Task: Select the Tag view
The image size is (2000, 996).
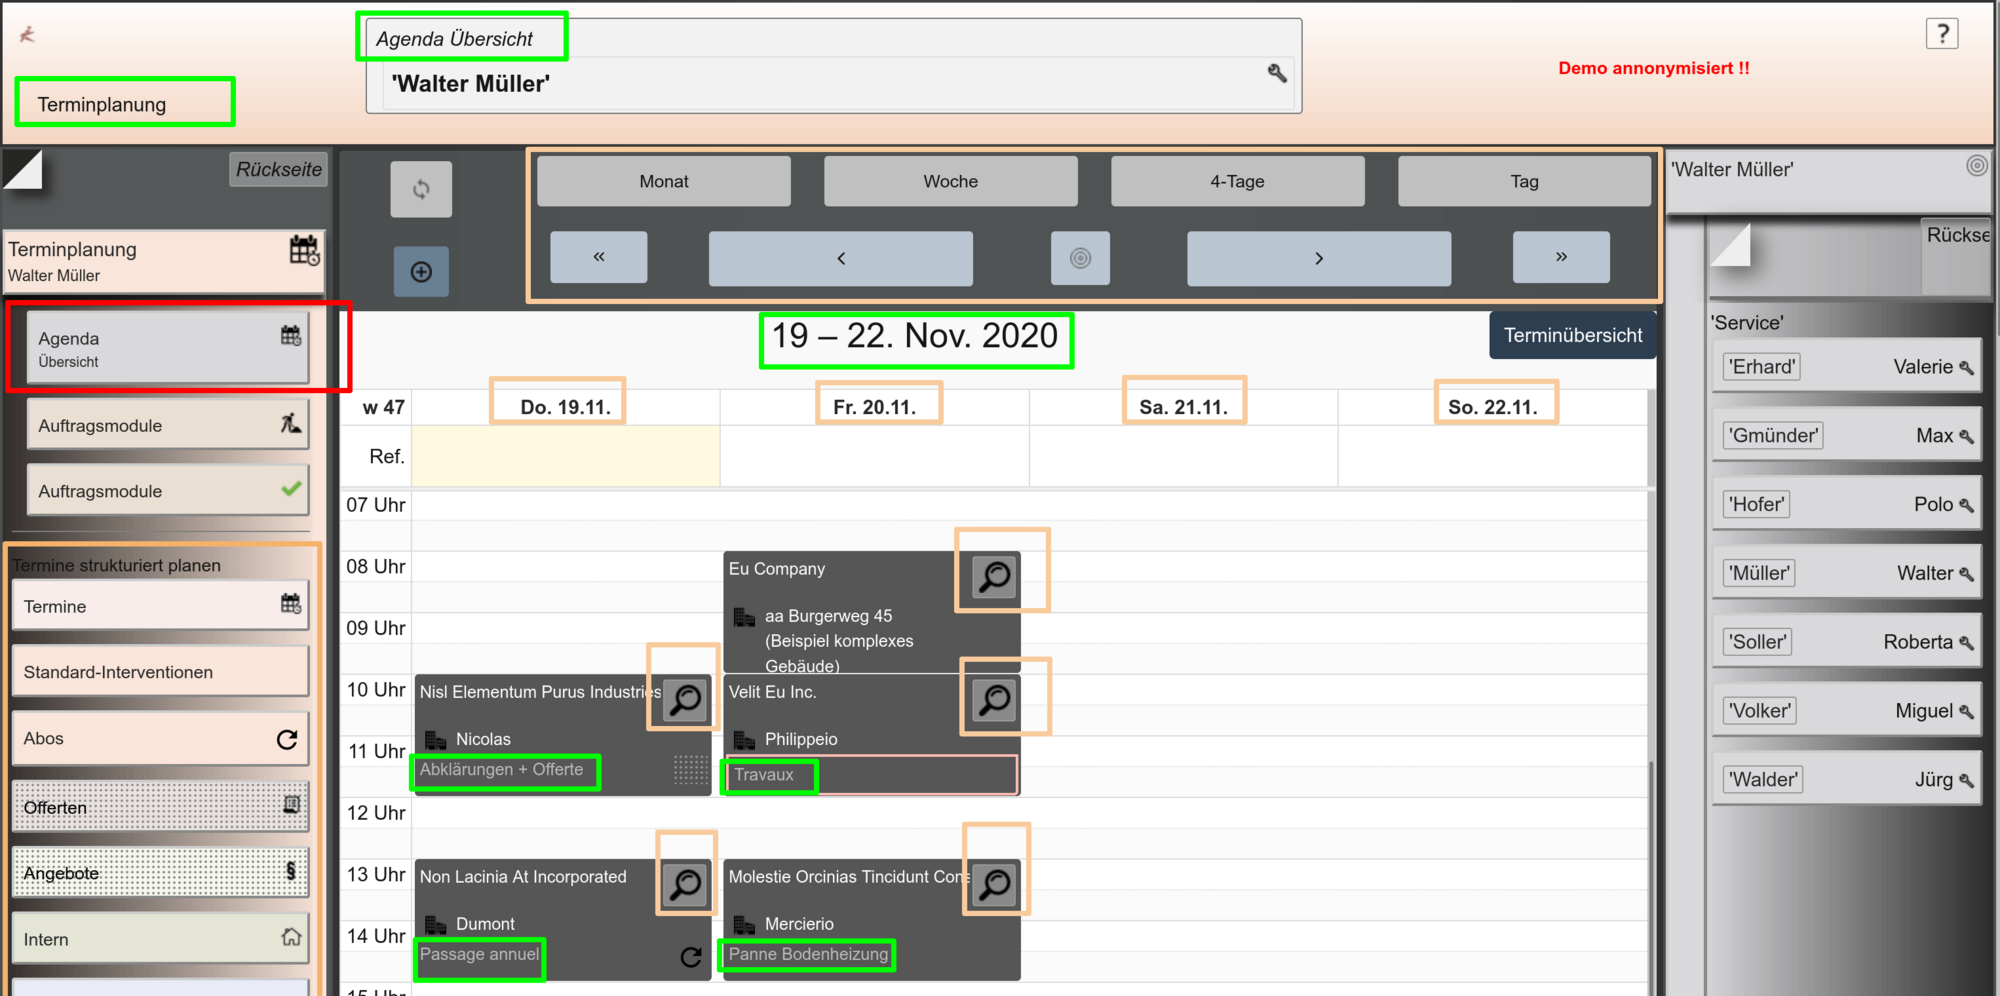Action: click(1523, 181)
